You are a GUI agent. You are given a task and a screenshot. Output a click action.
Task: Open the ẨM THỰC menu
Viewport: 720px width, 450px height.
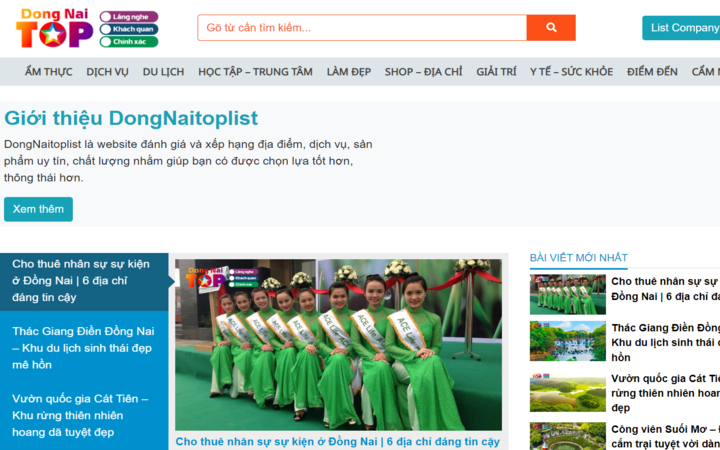point(49,72)
